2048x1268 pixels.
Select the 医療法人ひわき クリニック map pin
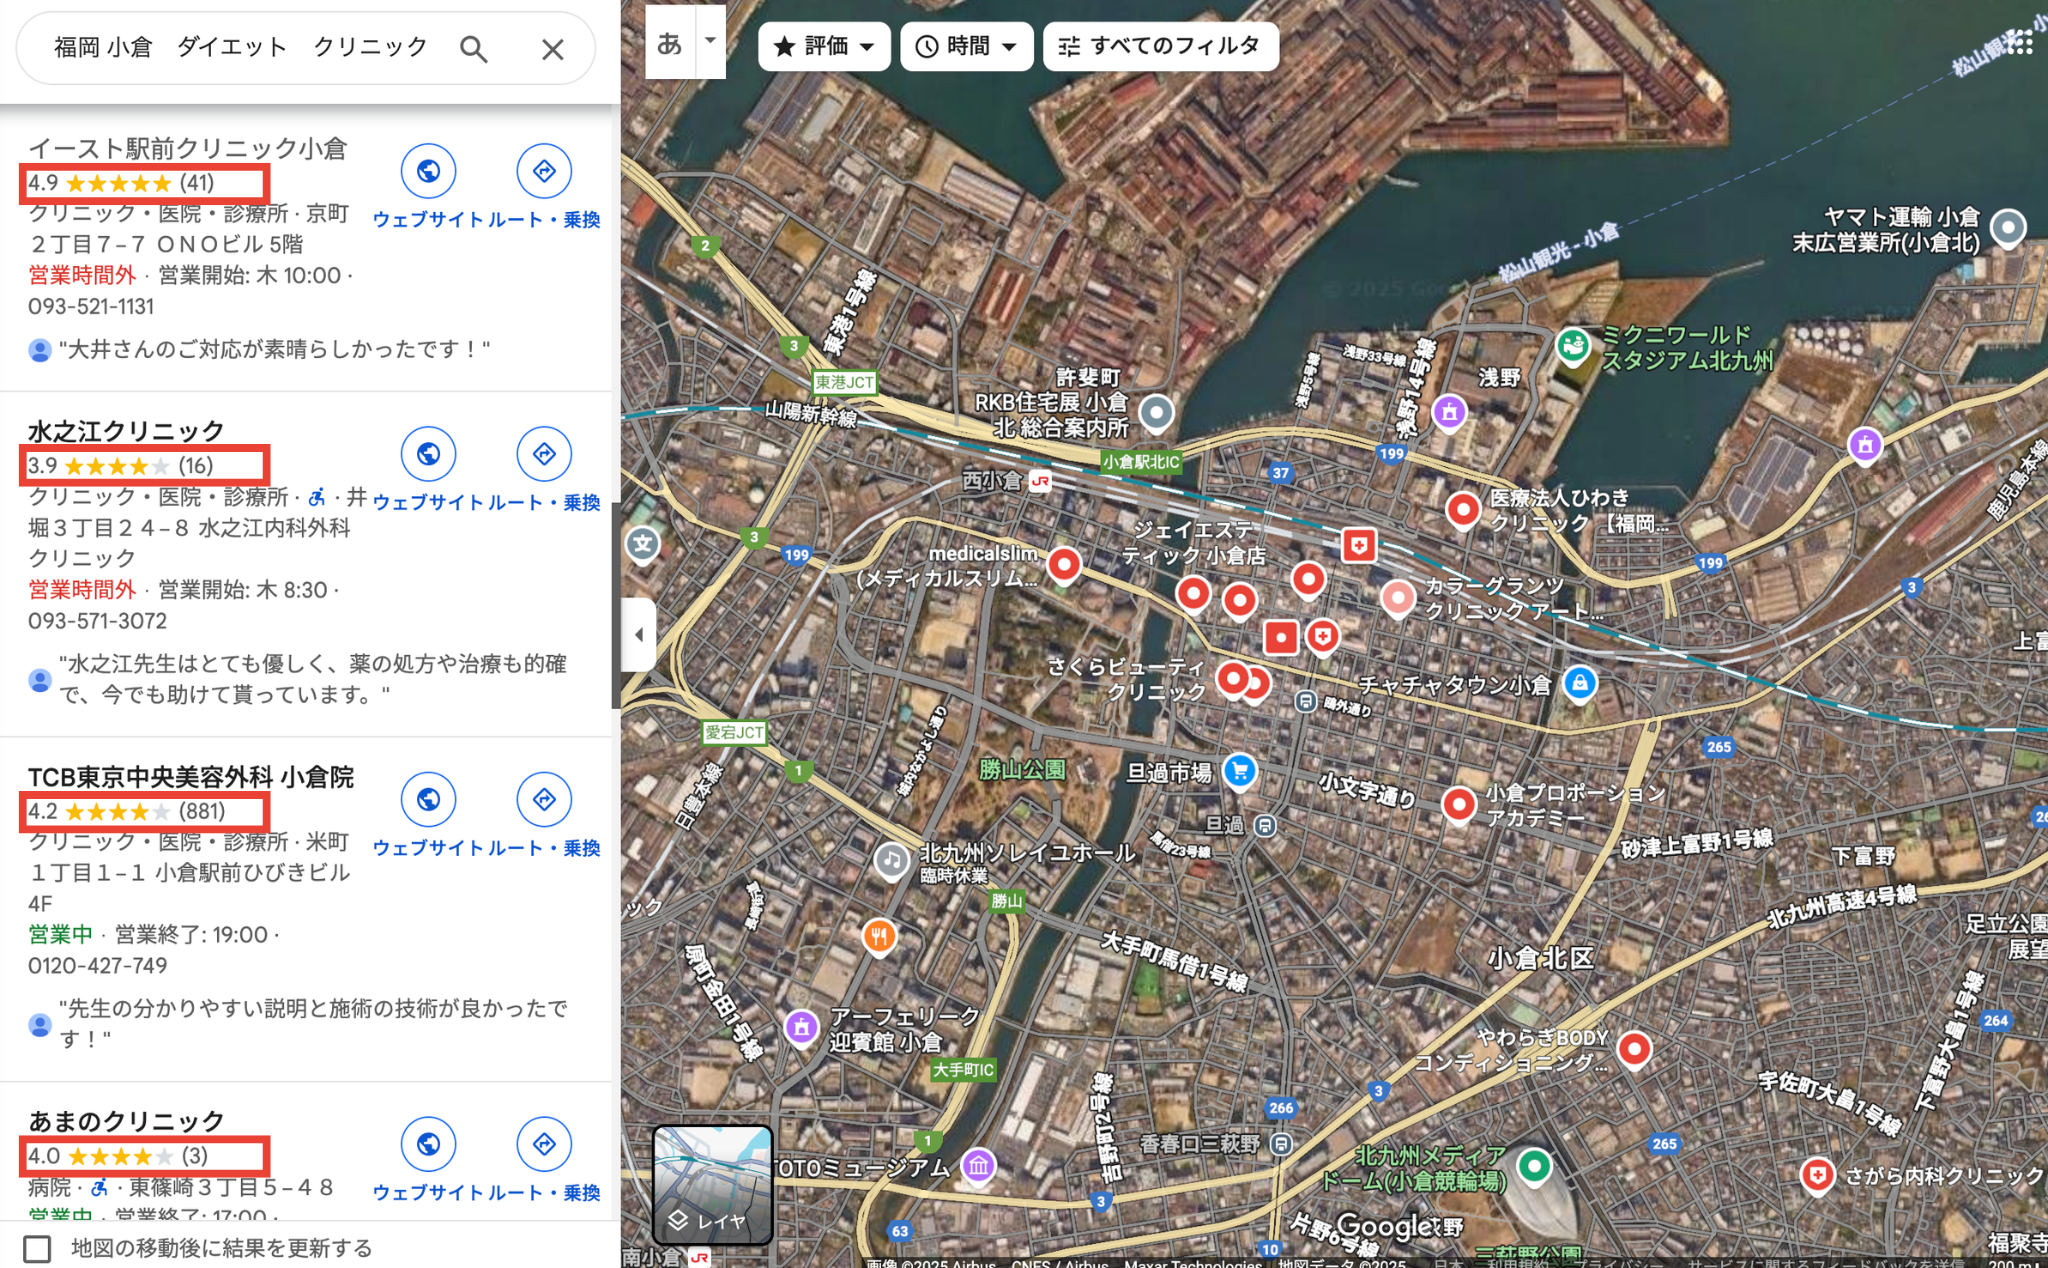[x=1463, y=510]
